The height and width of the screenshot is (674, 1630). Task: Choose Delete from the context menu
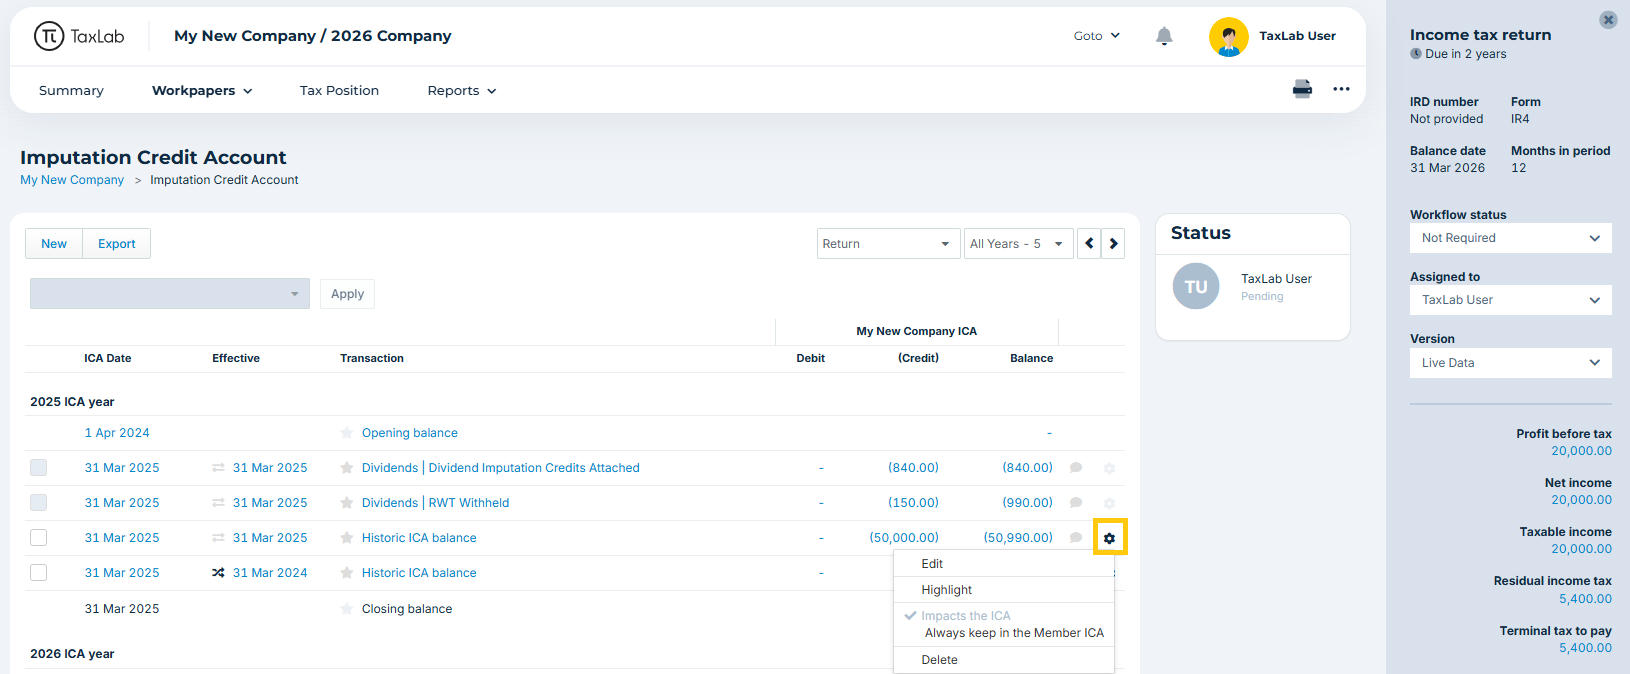tap(1004, 660)
